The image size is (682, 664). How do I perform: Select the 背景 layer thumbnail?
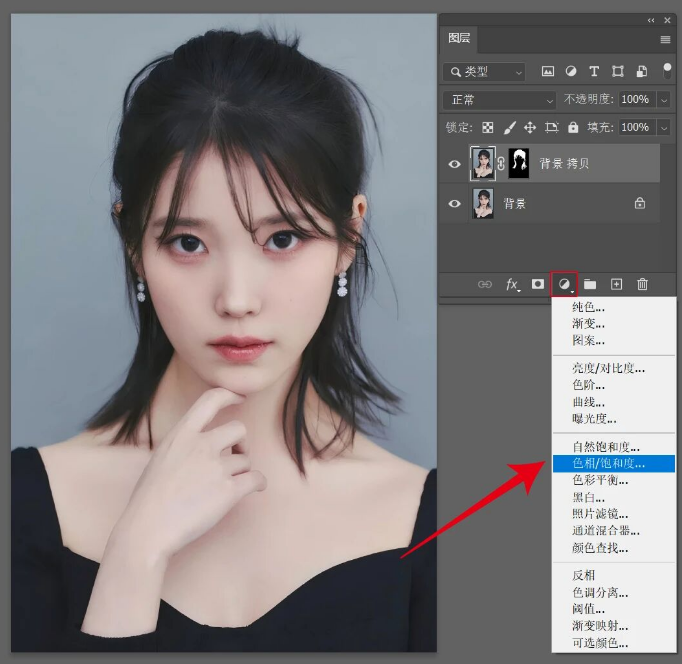point(483,203)
